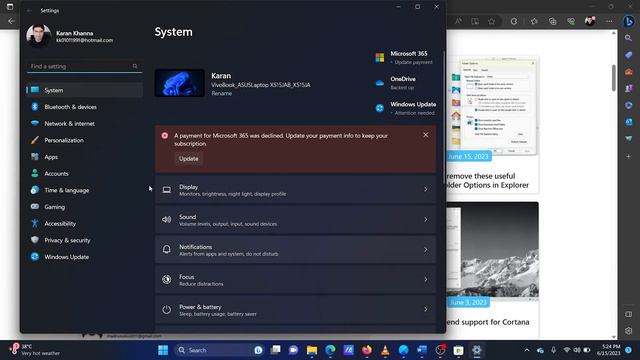
Task: Expand the Display settings row
Action: pos(296,190)
